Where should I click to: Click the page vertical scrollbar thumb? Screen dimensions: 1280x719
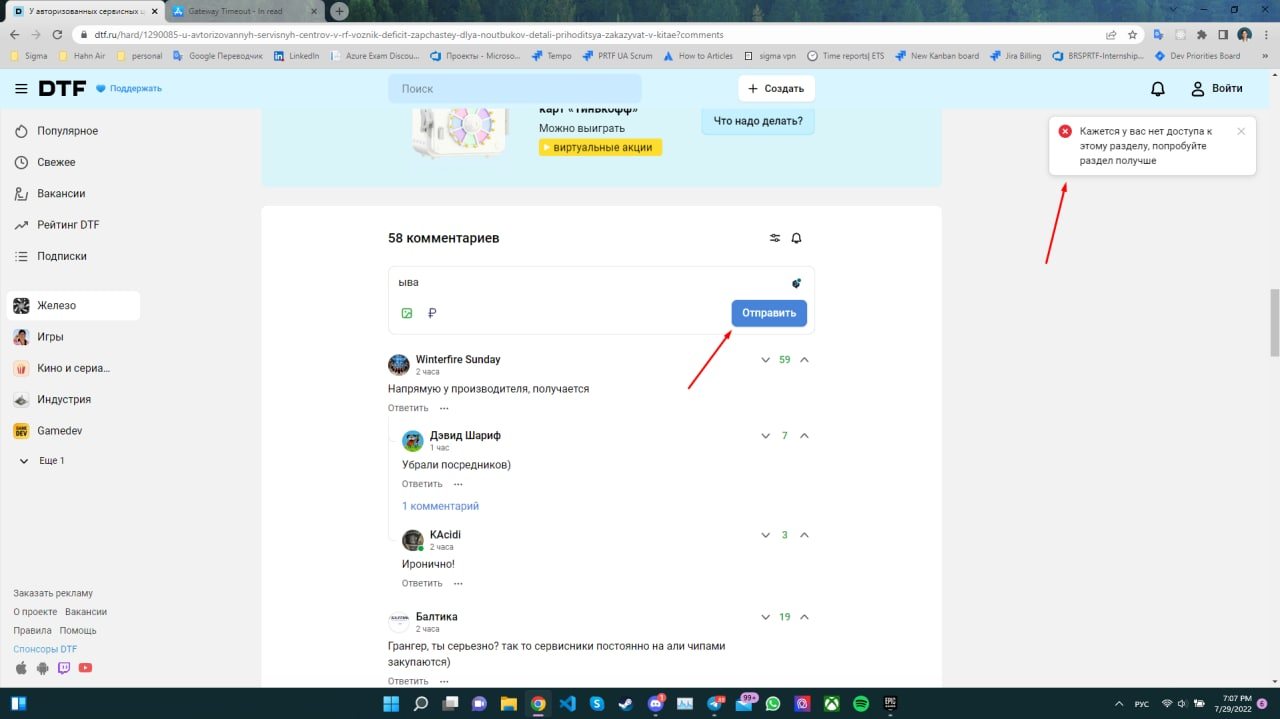tap(1274, 322)
